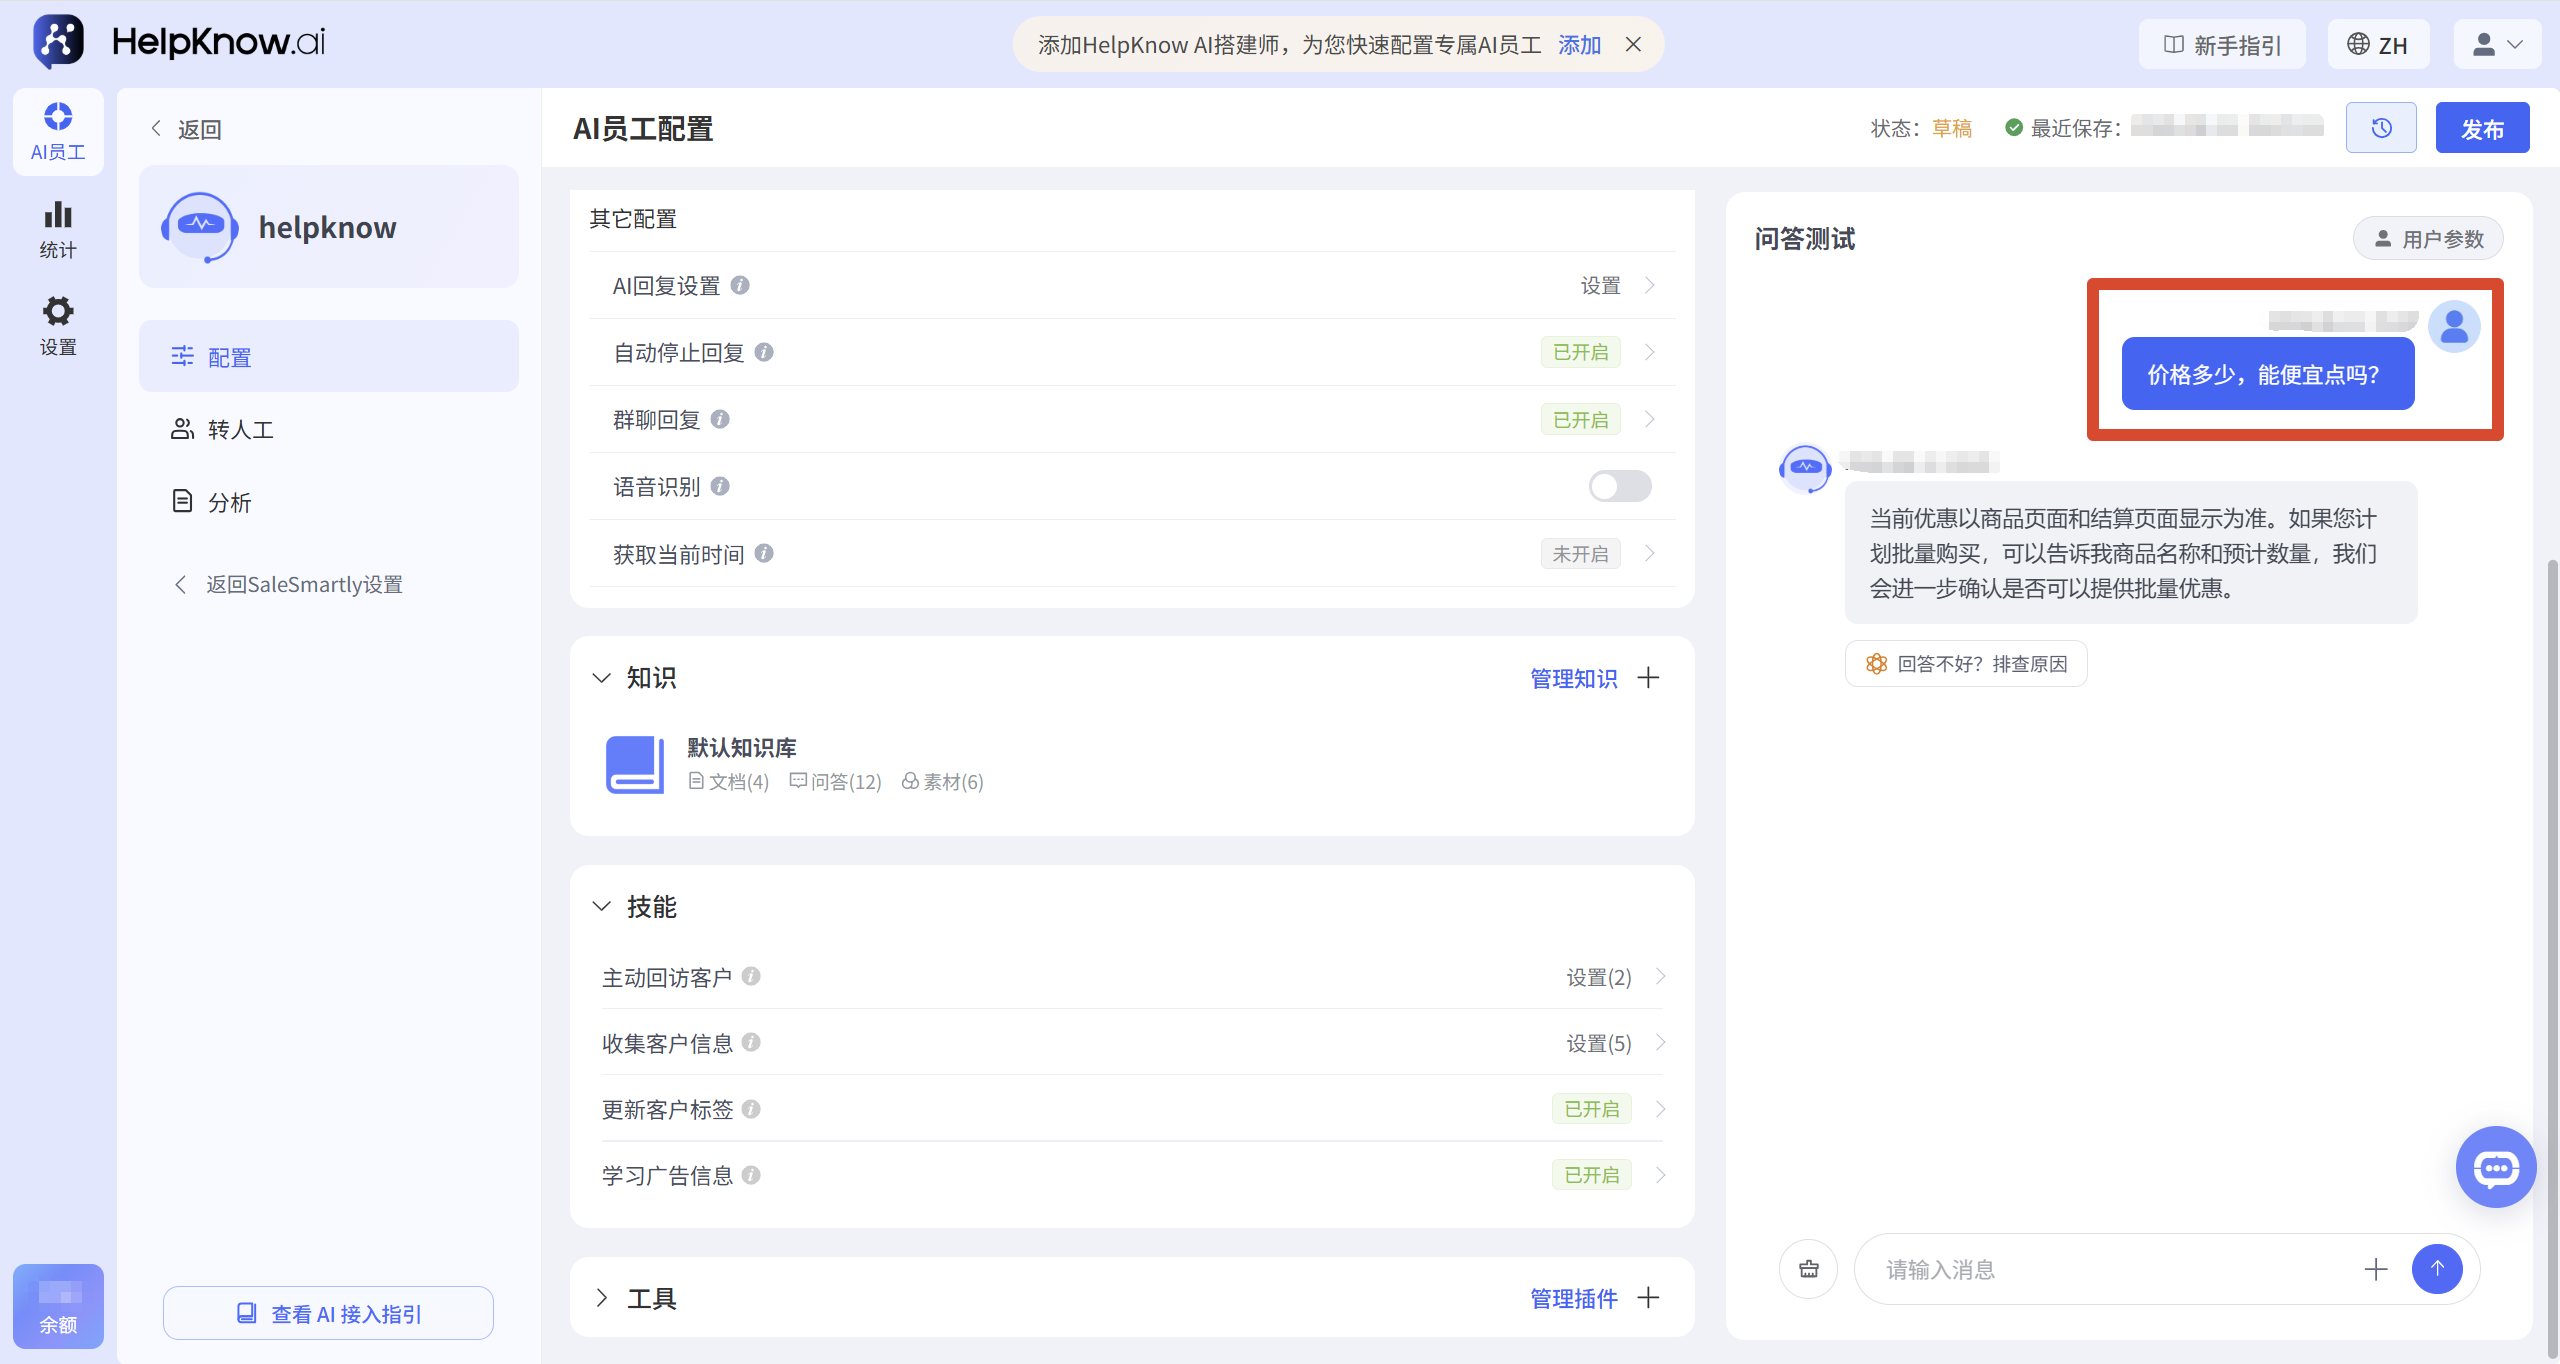
Task: Add knowledge with plus icon beside 管理知识
Action: coord(1648,678)
